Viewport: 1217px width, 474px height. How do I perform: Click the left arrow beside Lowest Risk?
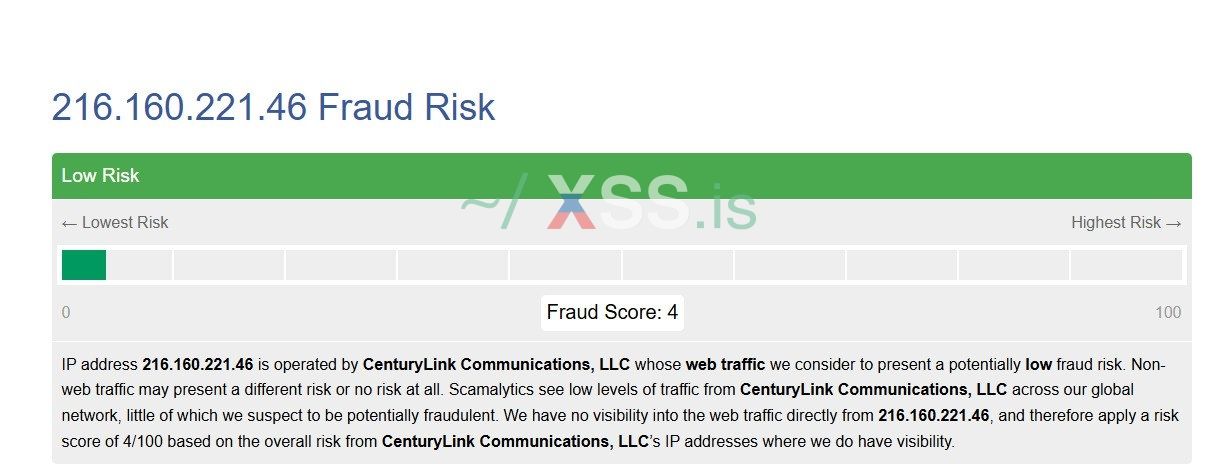(69, 223)
